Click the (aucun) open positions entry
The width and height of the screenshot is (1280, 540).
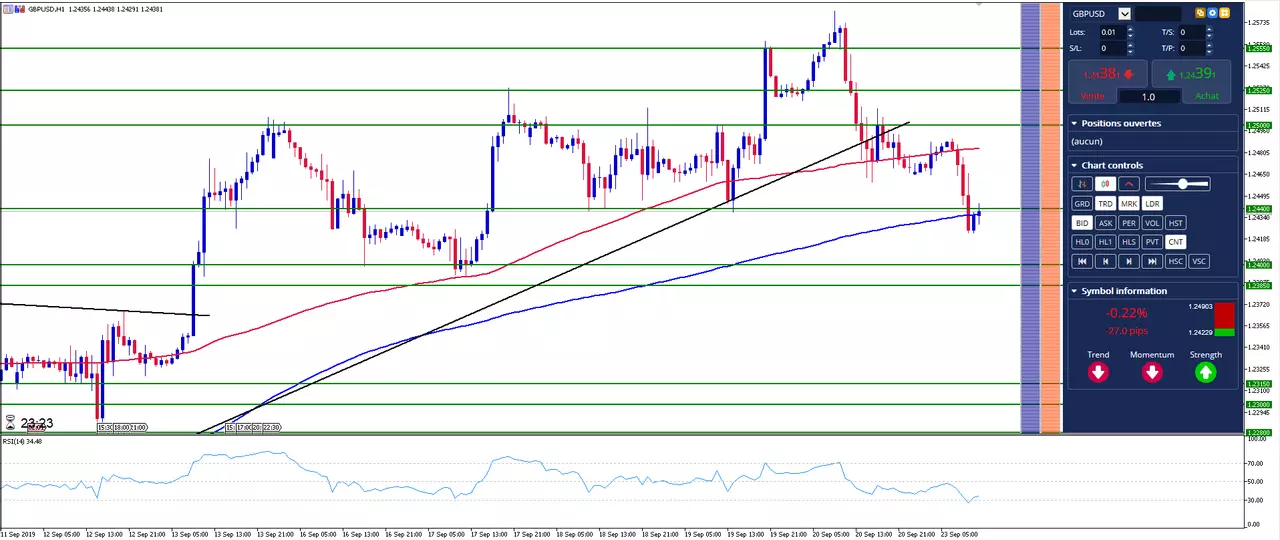1087,141
